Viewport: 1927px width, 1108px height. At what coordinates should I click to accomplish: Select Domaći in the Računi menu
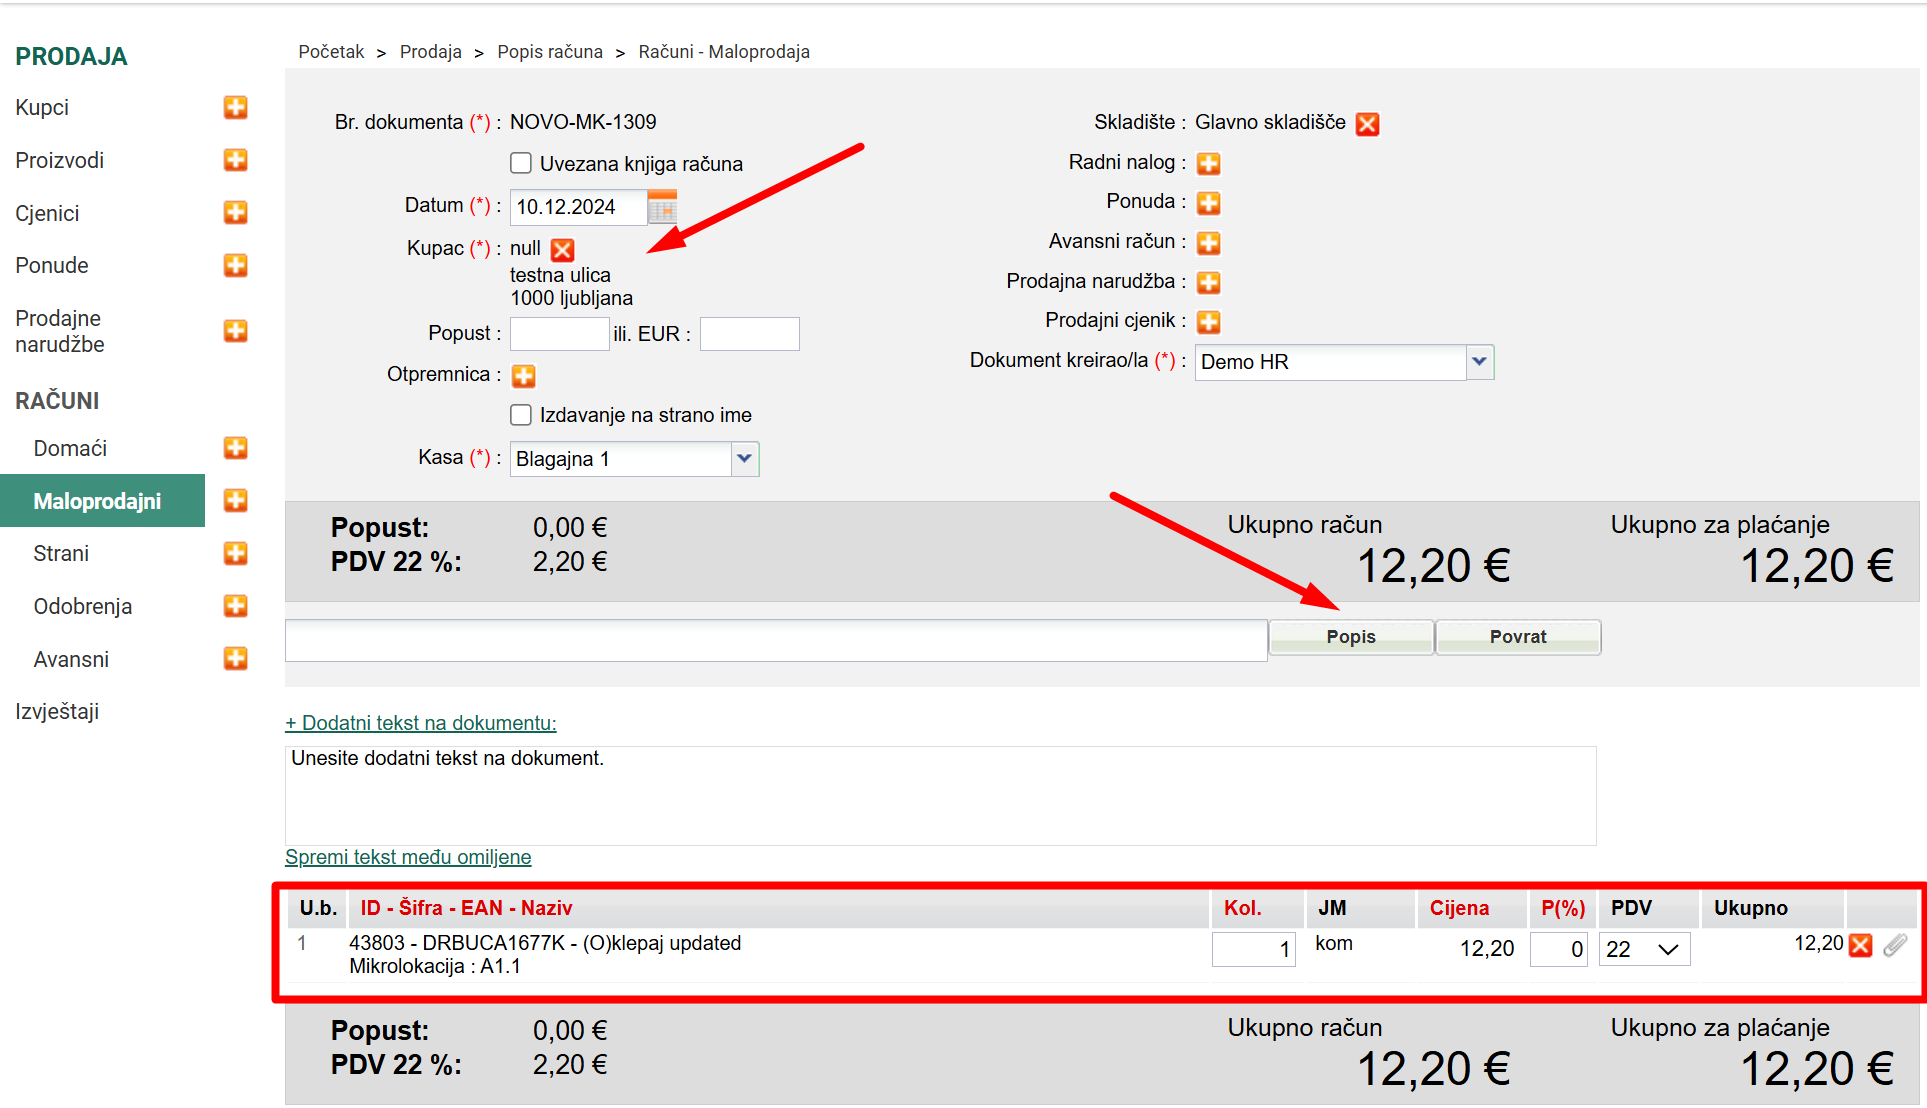pos(70,448)
